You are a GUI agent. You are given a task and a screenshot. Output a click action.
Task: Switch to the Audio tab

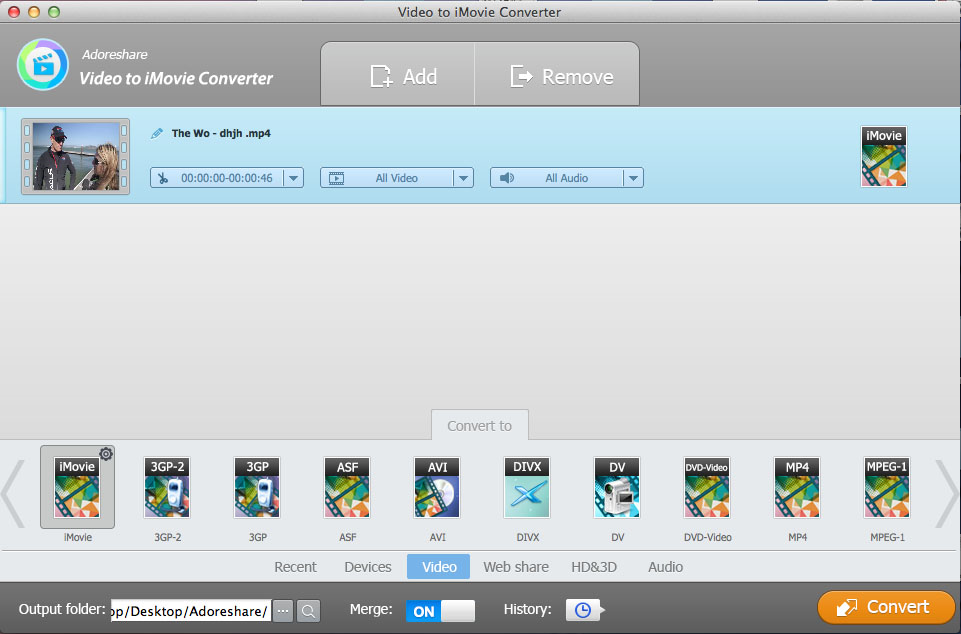pyautogui.click(x=666, y=567)
